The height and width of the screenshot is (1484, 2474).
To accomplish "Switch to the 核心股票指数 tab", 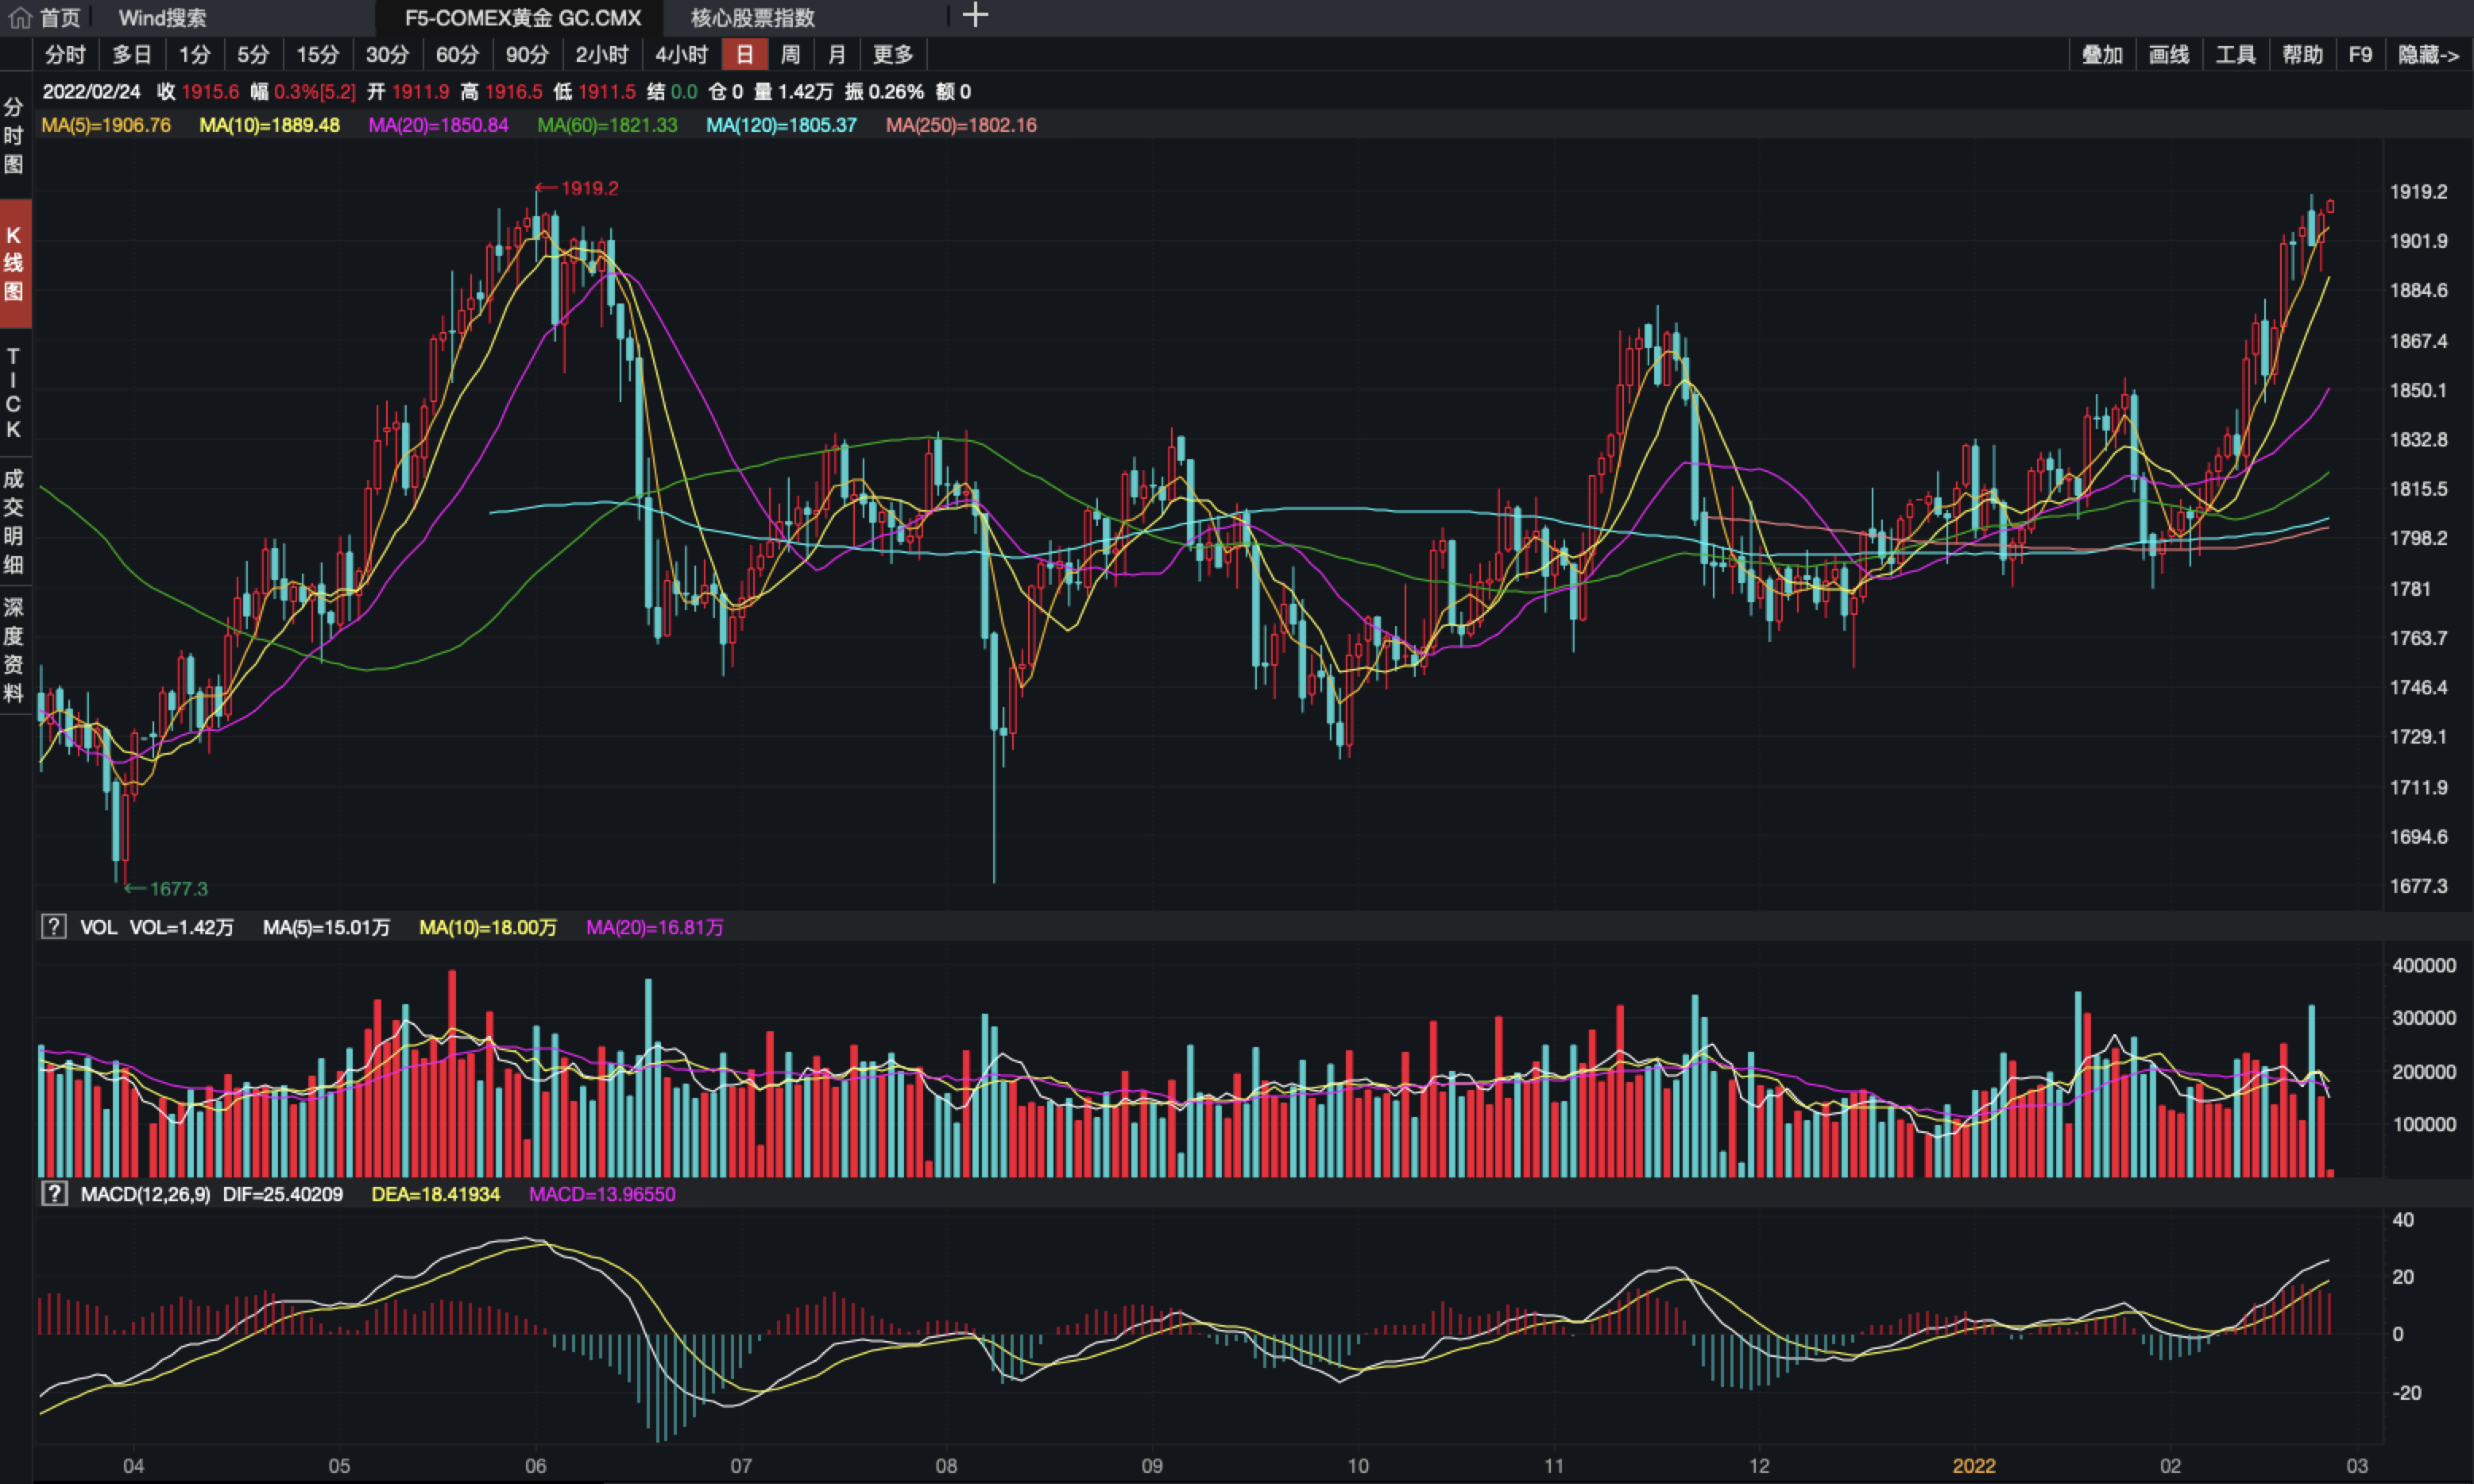I will point(753,18).
